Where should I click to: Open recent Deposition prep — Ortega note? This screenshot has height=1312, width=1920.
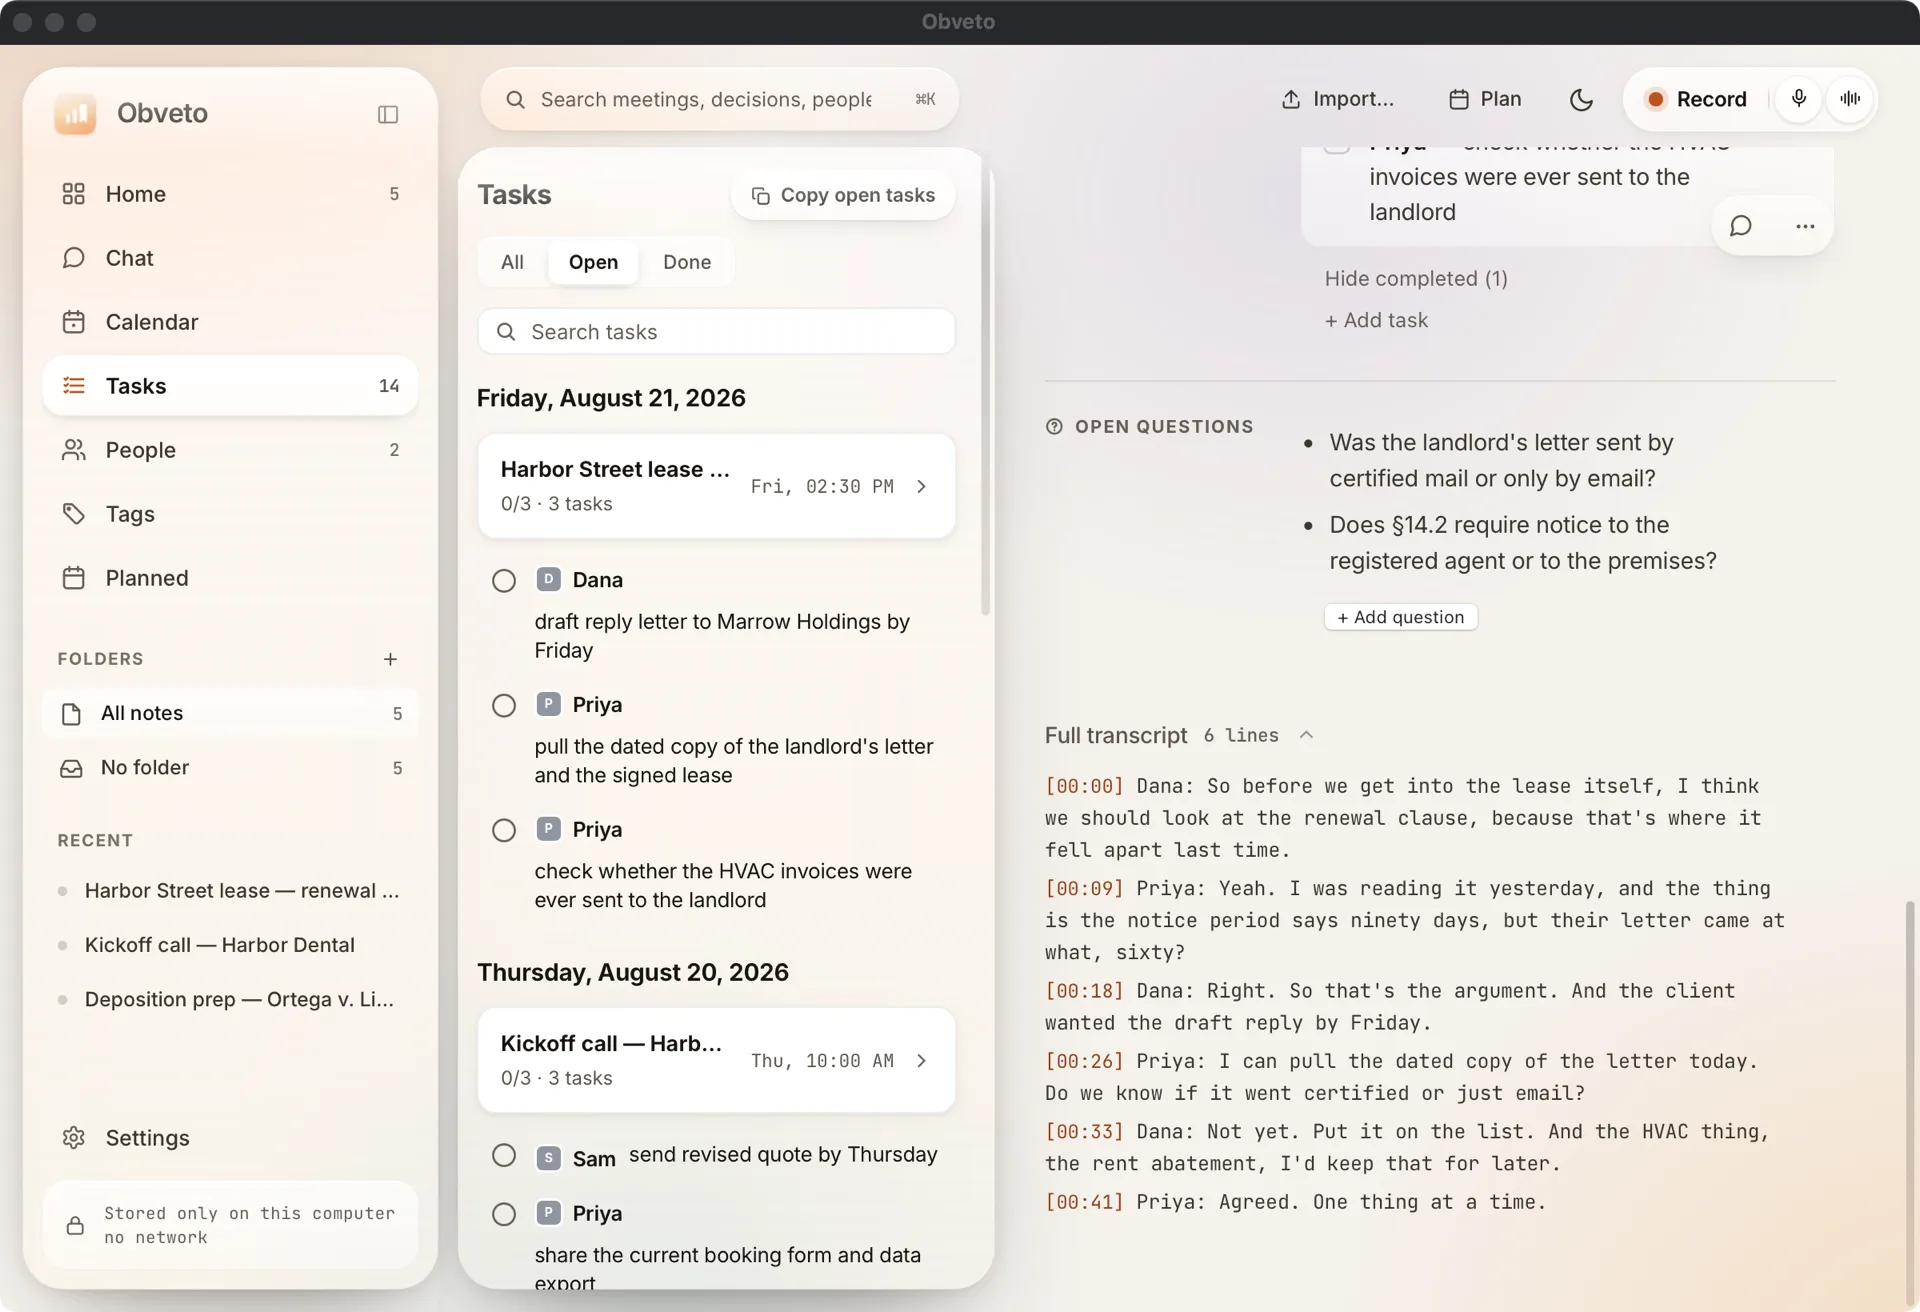230,999
